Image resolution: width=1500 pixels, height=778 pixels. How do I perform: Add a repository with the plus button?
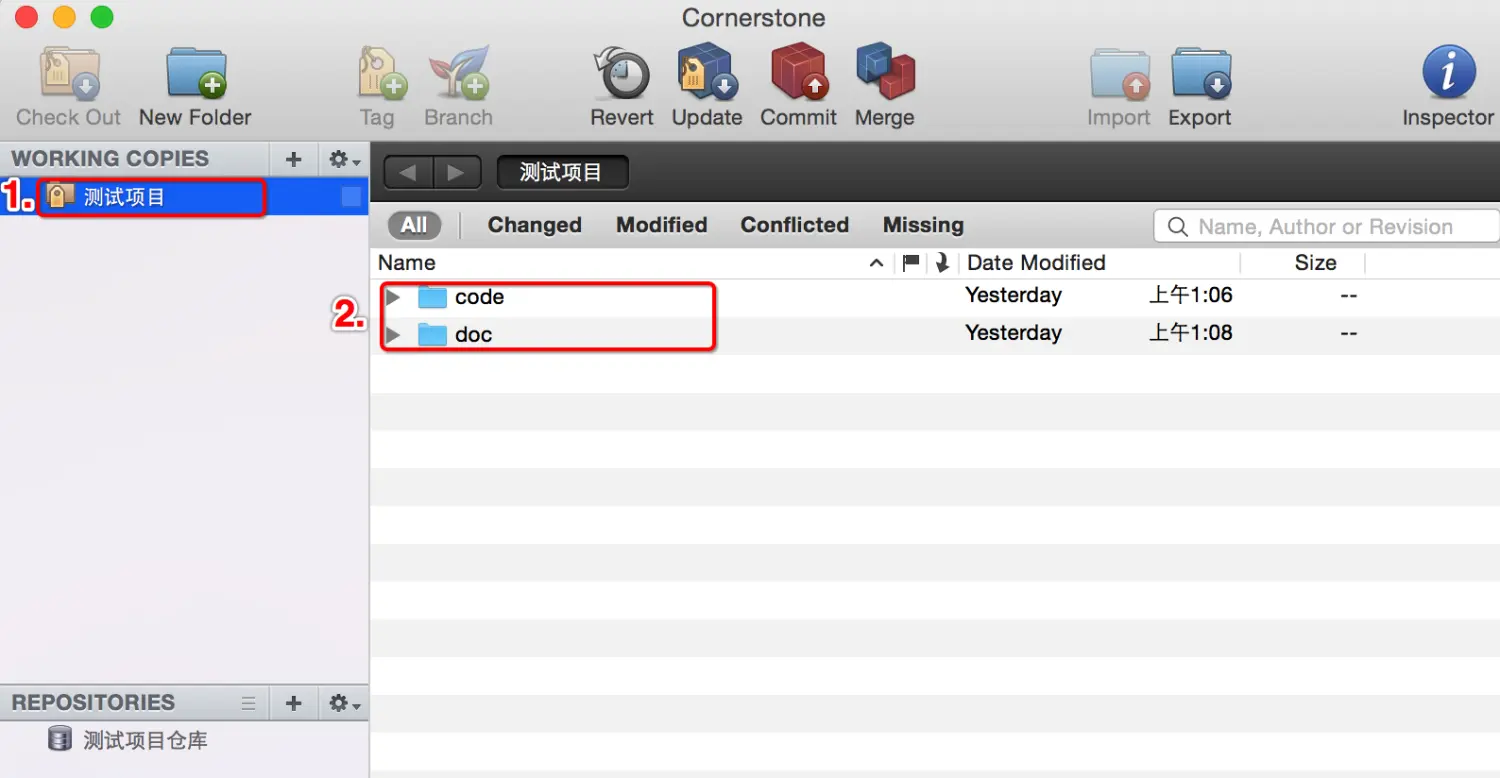[x=294, y=703]
